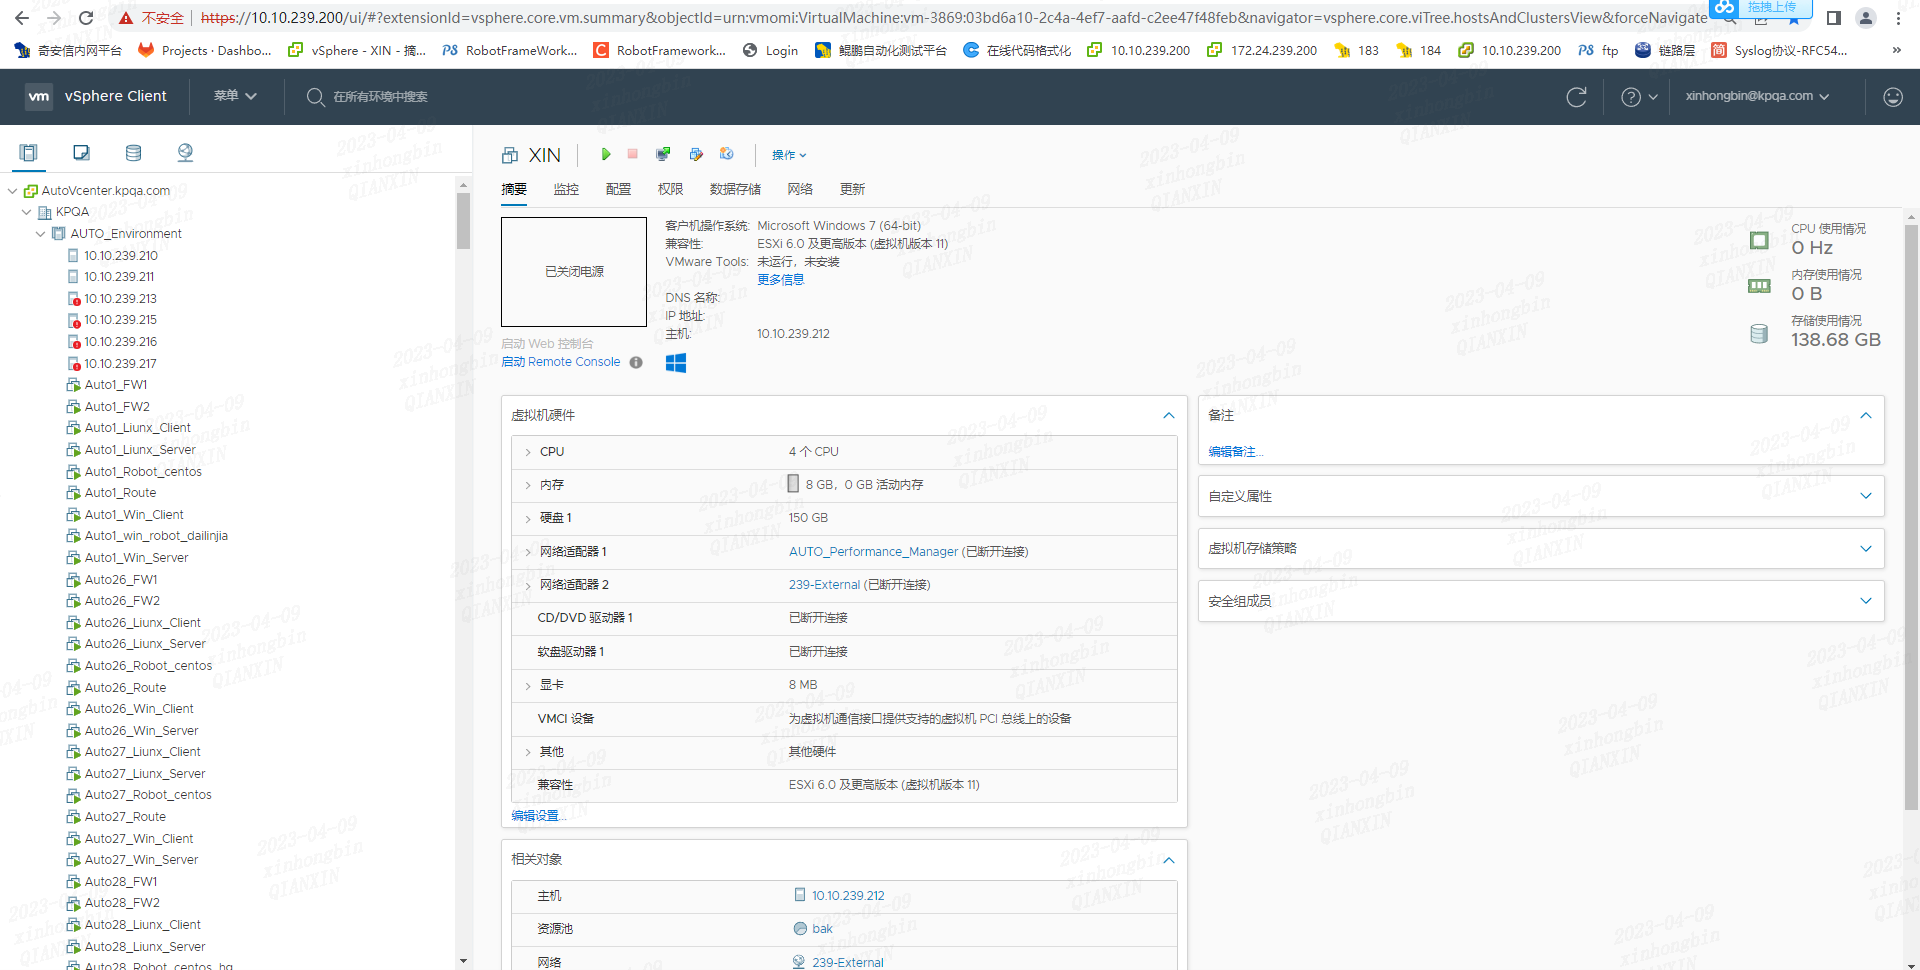Open edit VM settings toolbar icon
Viewport: 1920px width, 970px height.
click(x=696, y=154)
